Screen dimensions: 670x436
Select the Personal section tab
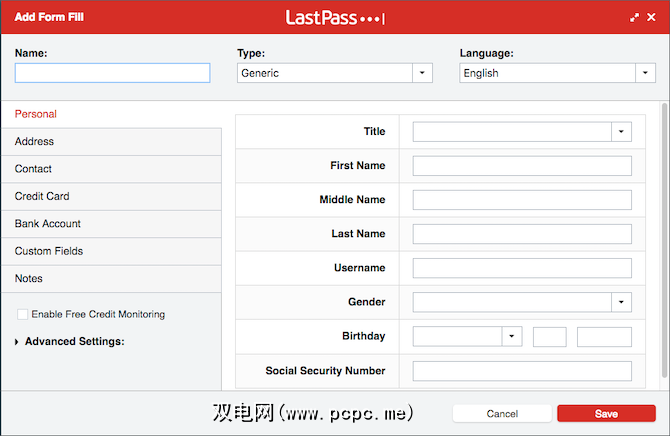111,114
